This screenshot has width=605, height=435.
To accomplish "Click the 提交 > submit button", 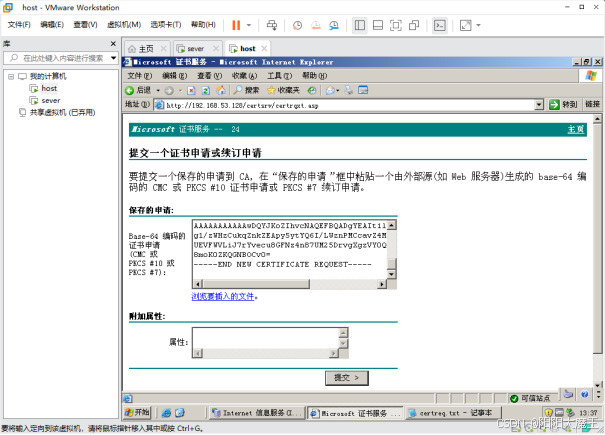I will point(346,378).
